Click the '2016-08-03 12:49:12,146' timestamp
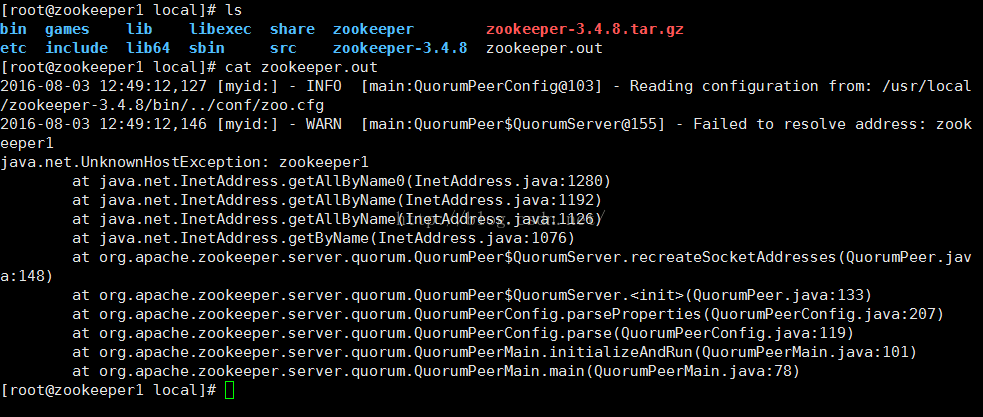The width and height of the screenshot is (983, 417). point(103,124)
